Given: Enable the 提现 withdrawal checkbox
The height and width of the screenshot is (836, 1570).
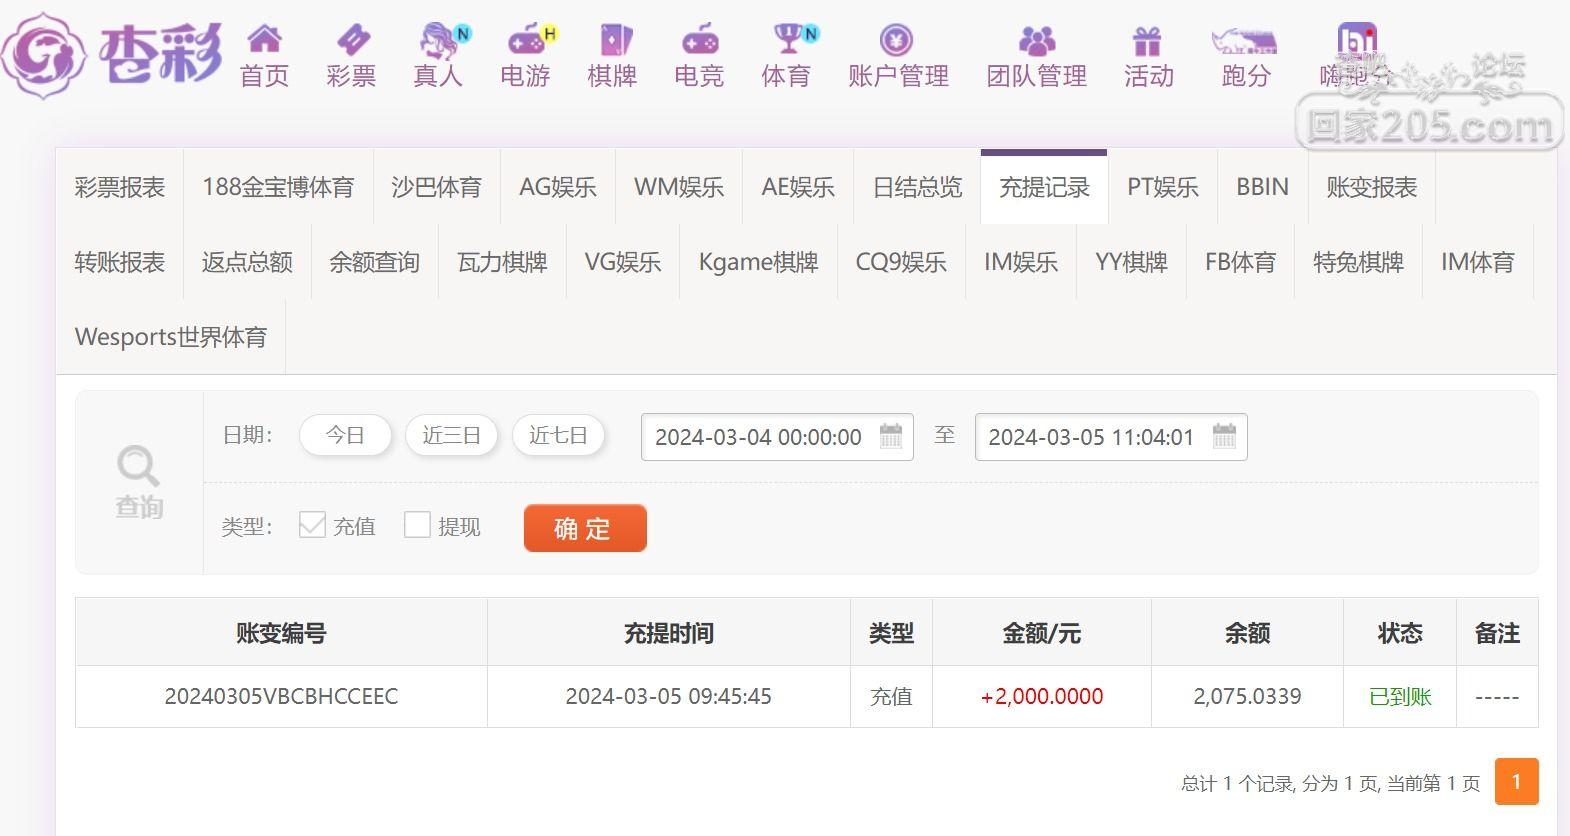Looking at the screenshot, I should point(417,525).
